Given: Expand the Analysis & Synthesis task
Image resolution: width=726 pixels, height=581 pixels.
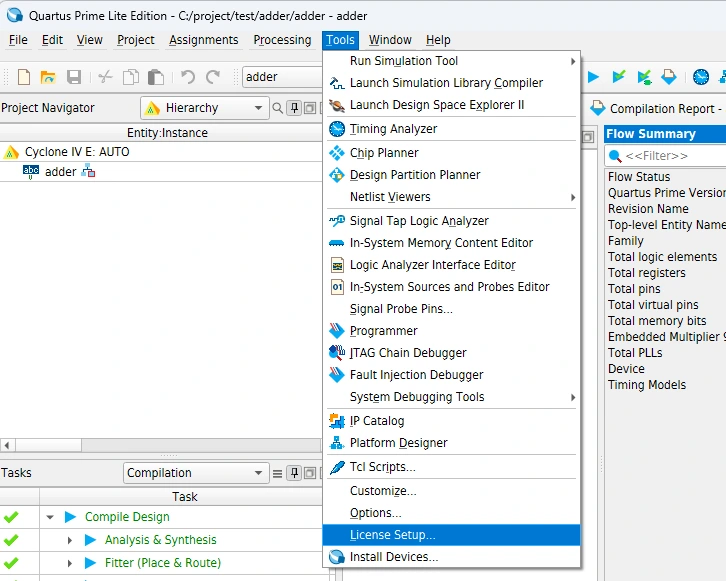Looking at the screenshot, I should (x=70, y=540).
